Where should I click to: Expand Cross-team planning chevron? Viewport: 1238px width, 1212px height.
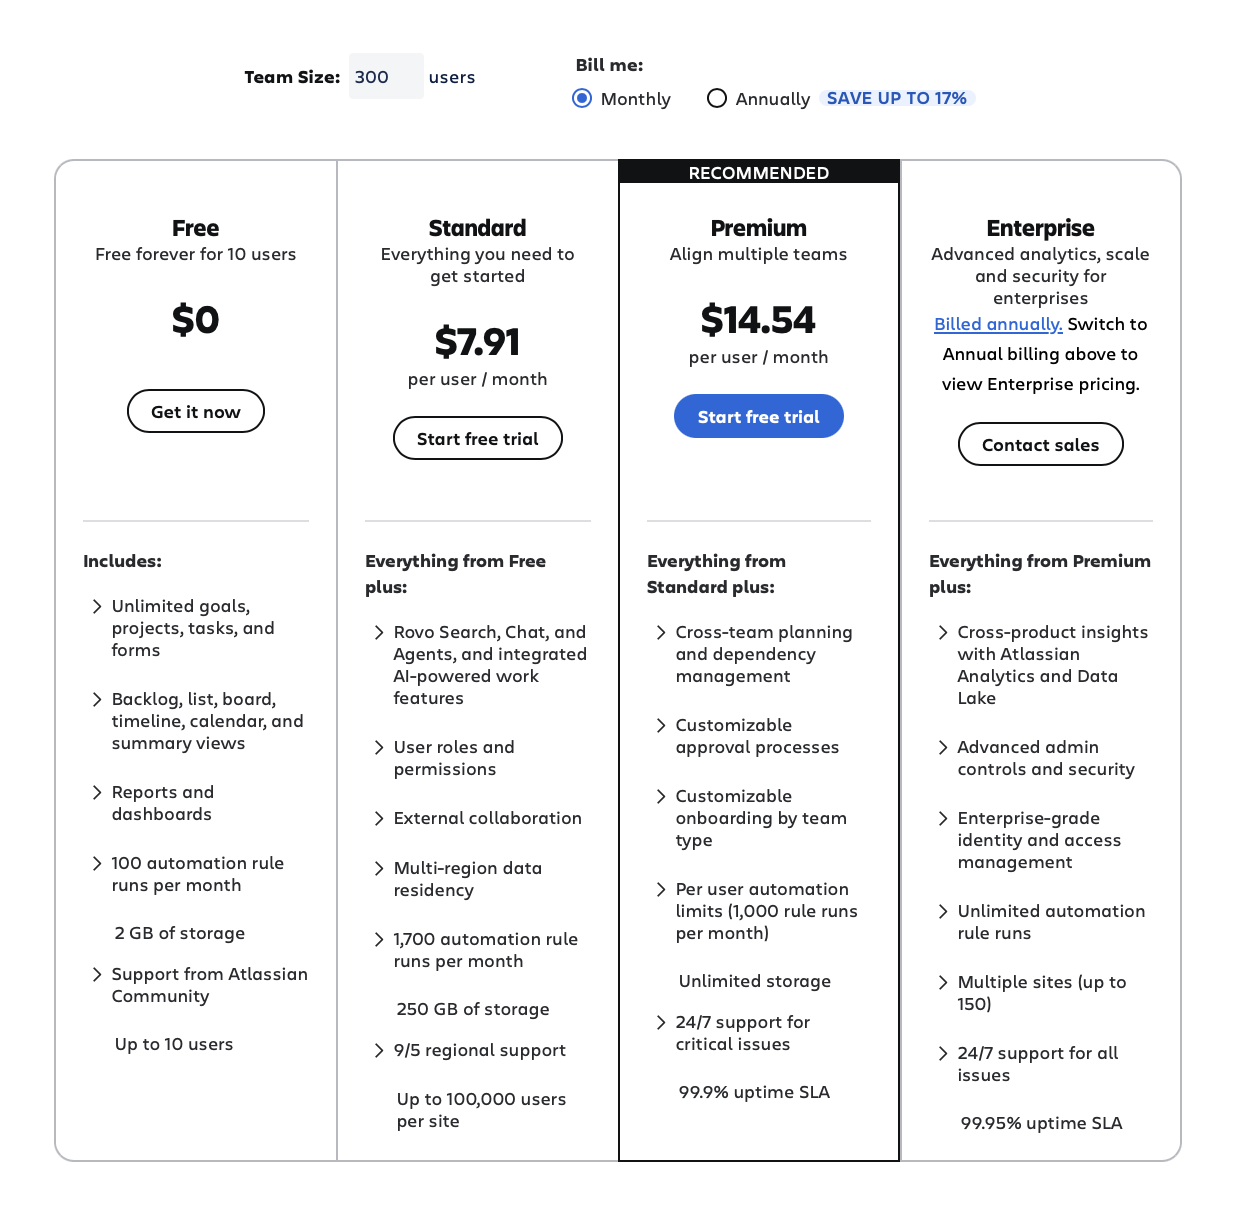point(661,632)
